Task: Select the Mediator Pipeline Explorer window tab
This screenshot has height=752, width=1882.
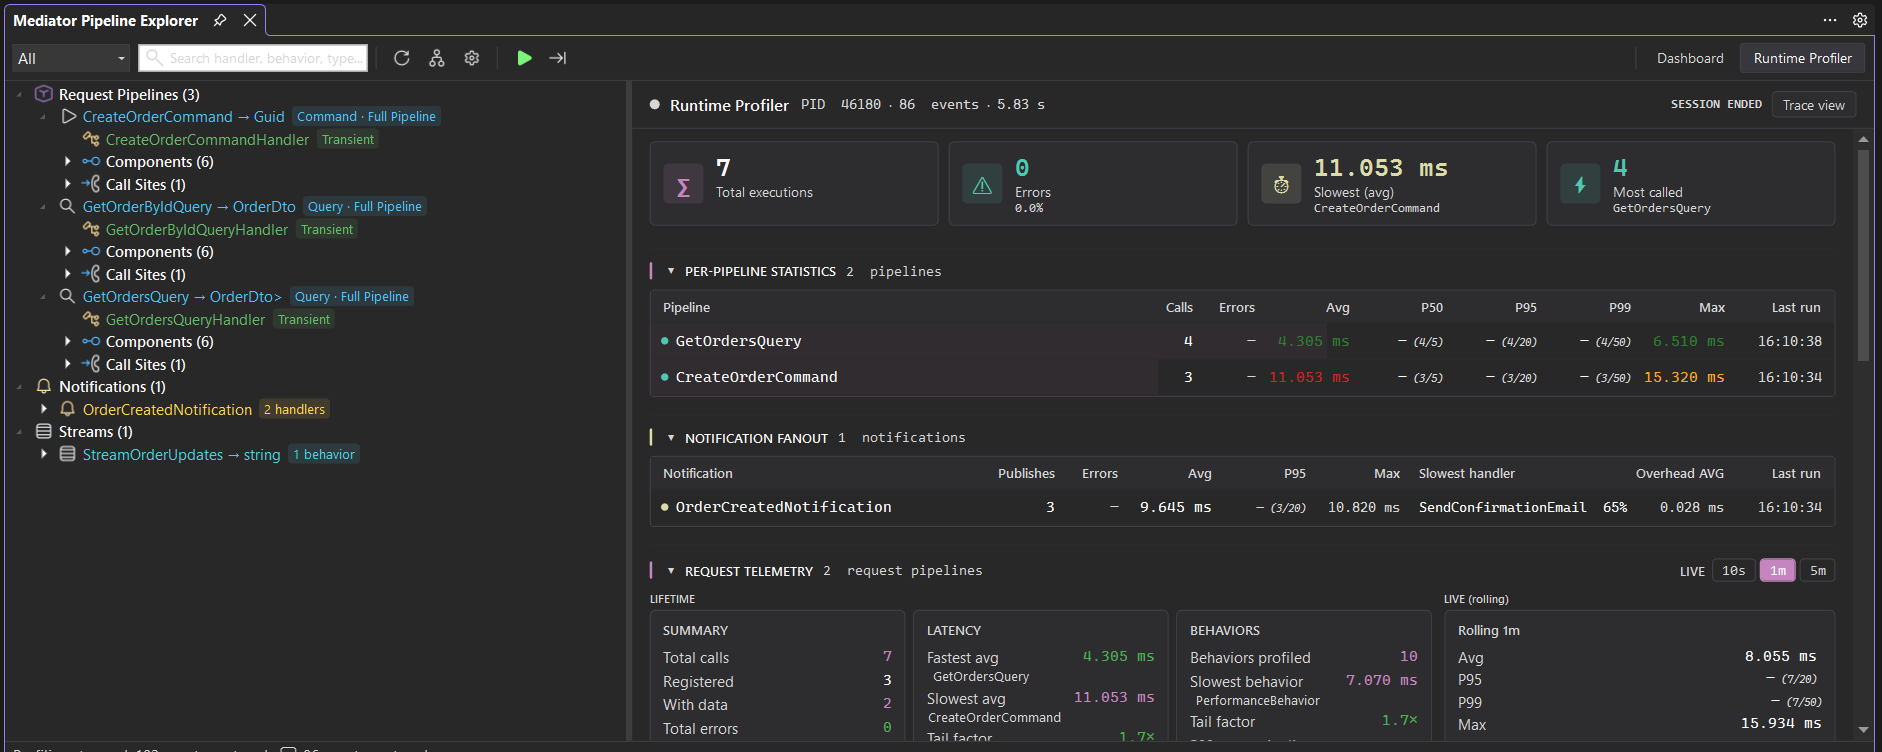Action: pos(106,20)
